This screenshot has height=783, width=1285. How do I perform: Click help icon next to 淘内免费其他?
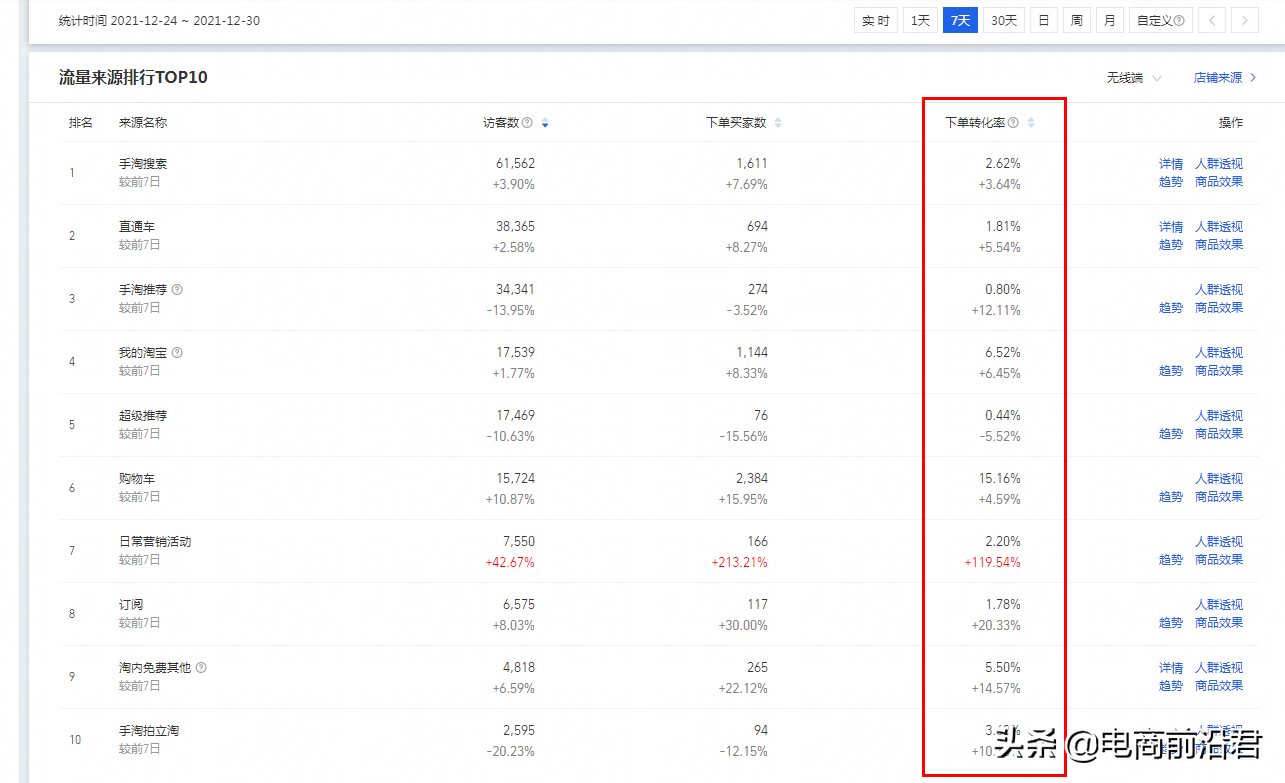tap(201, 667)
